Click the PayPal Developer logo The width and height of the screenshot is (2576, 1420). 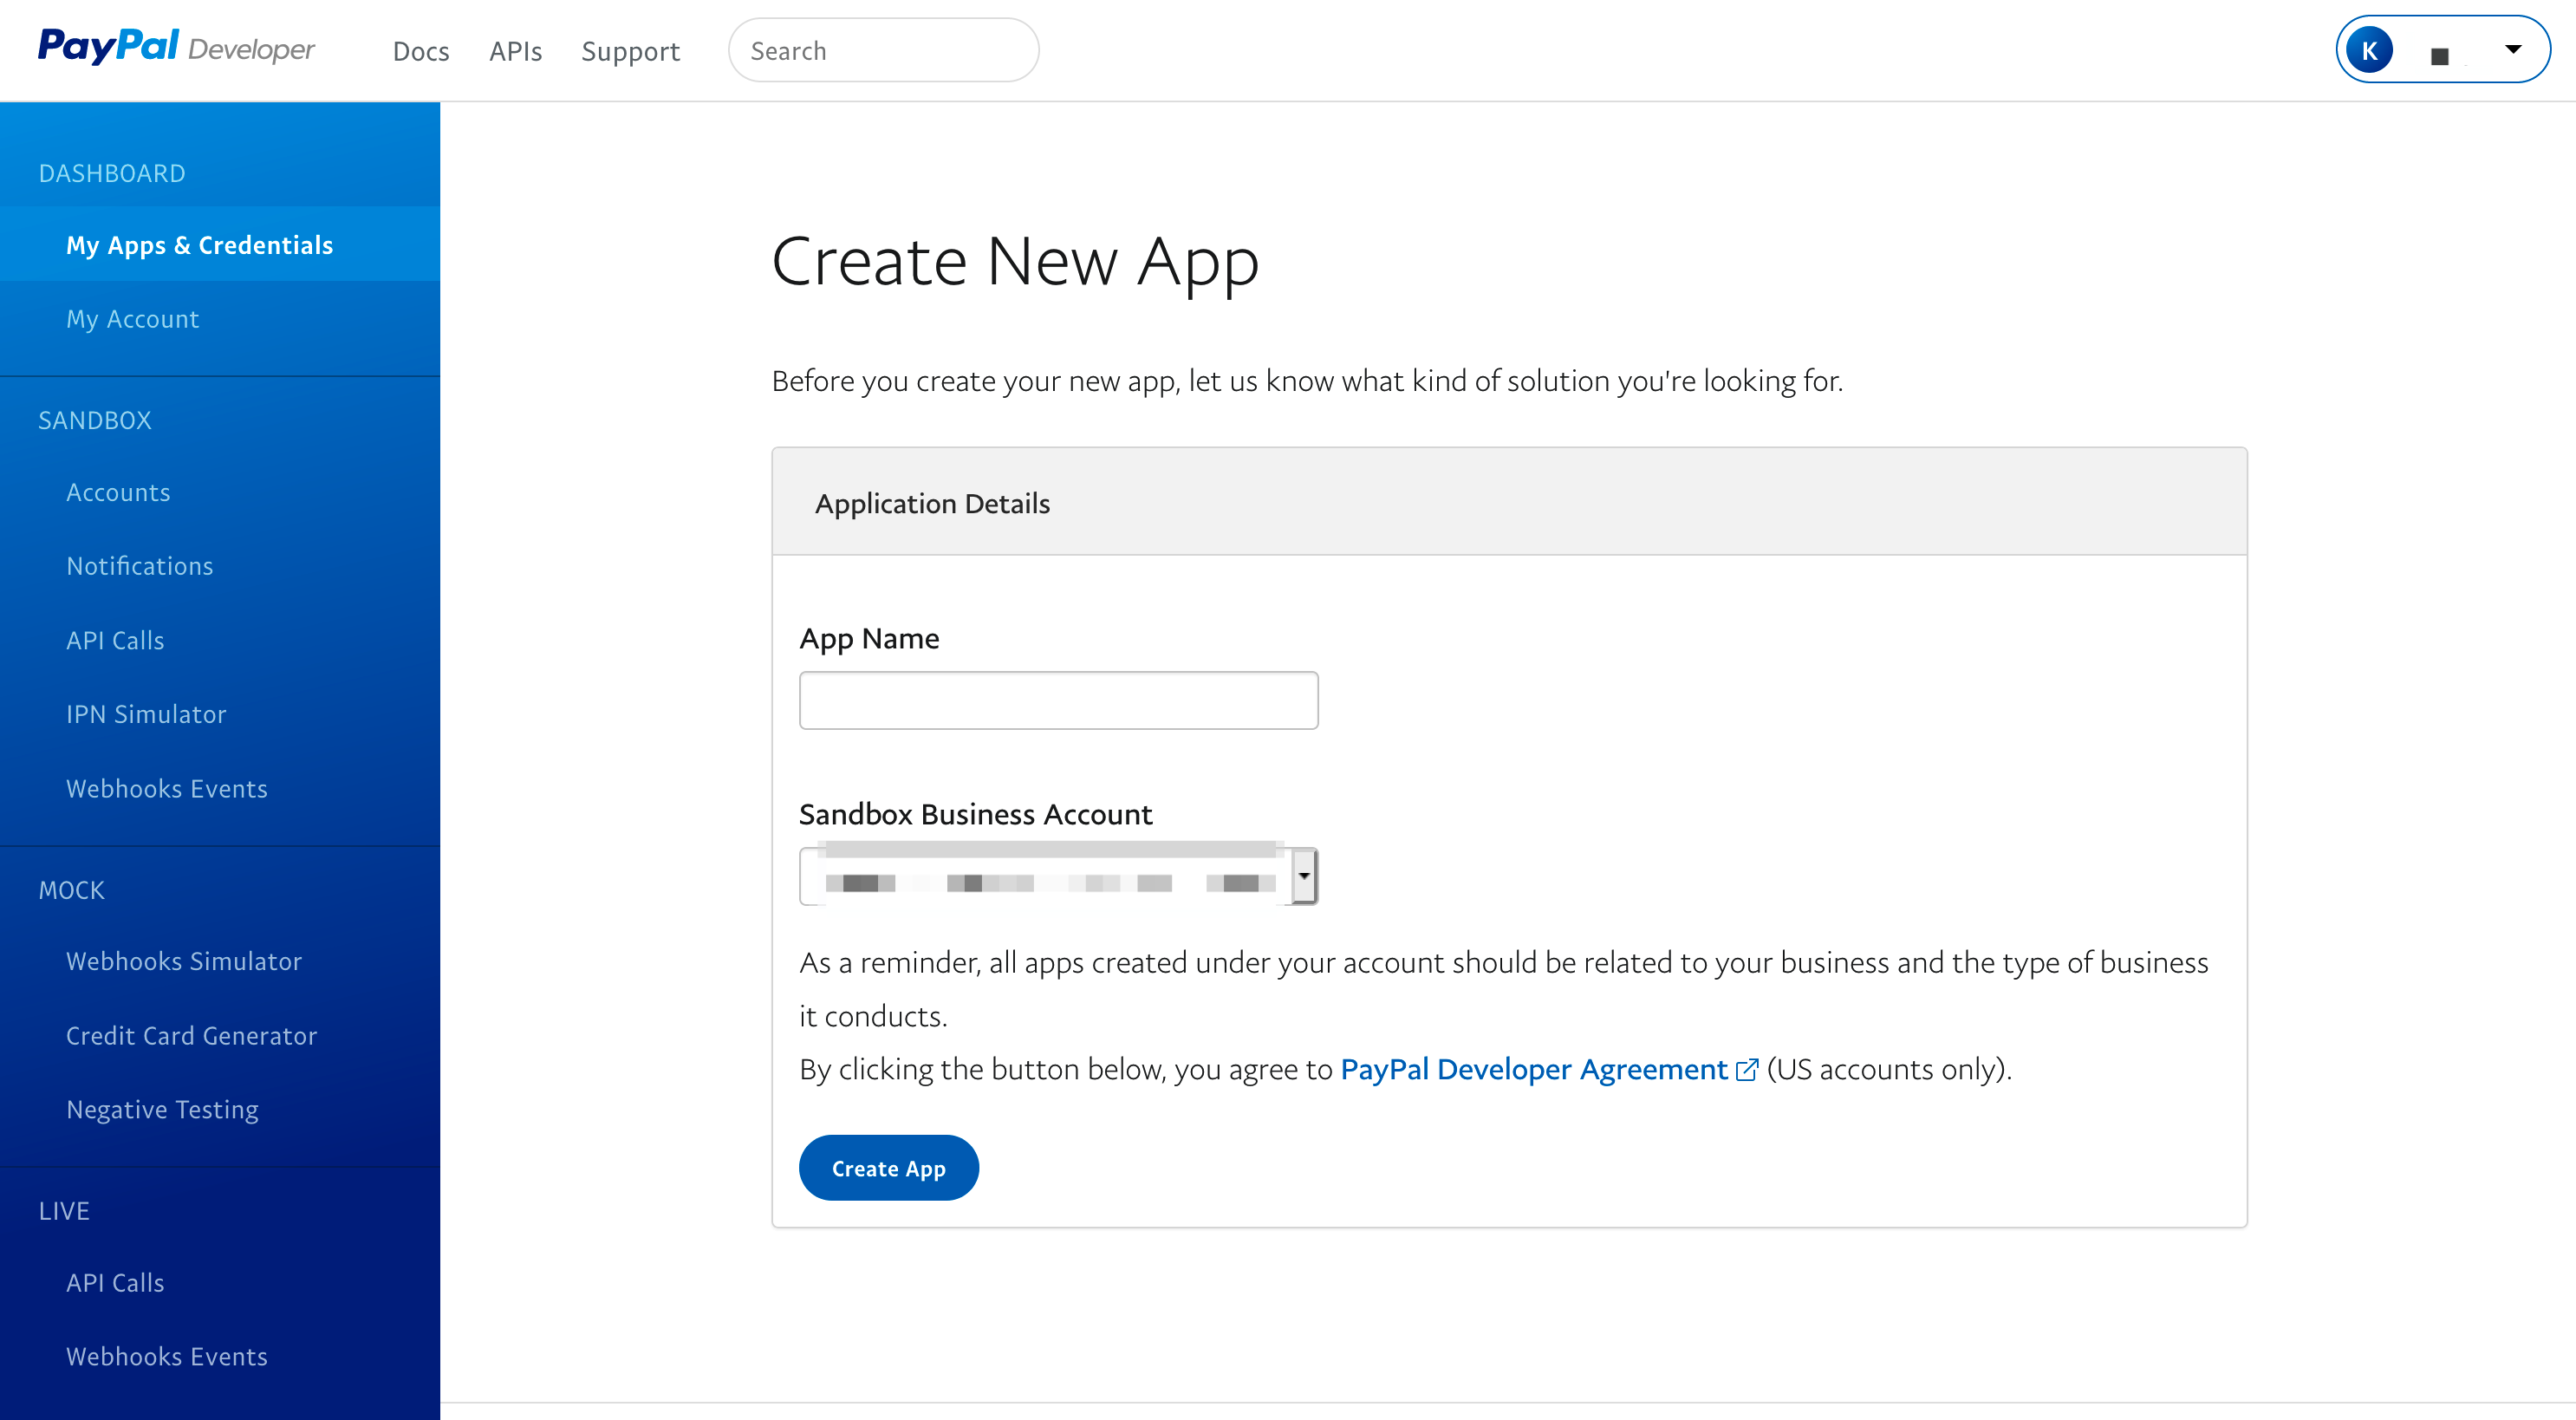pos(176,47)
